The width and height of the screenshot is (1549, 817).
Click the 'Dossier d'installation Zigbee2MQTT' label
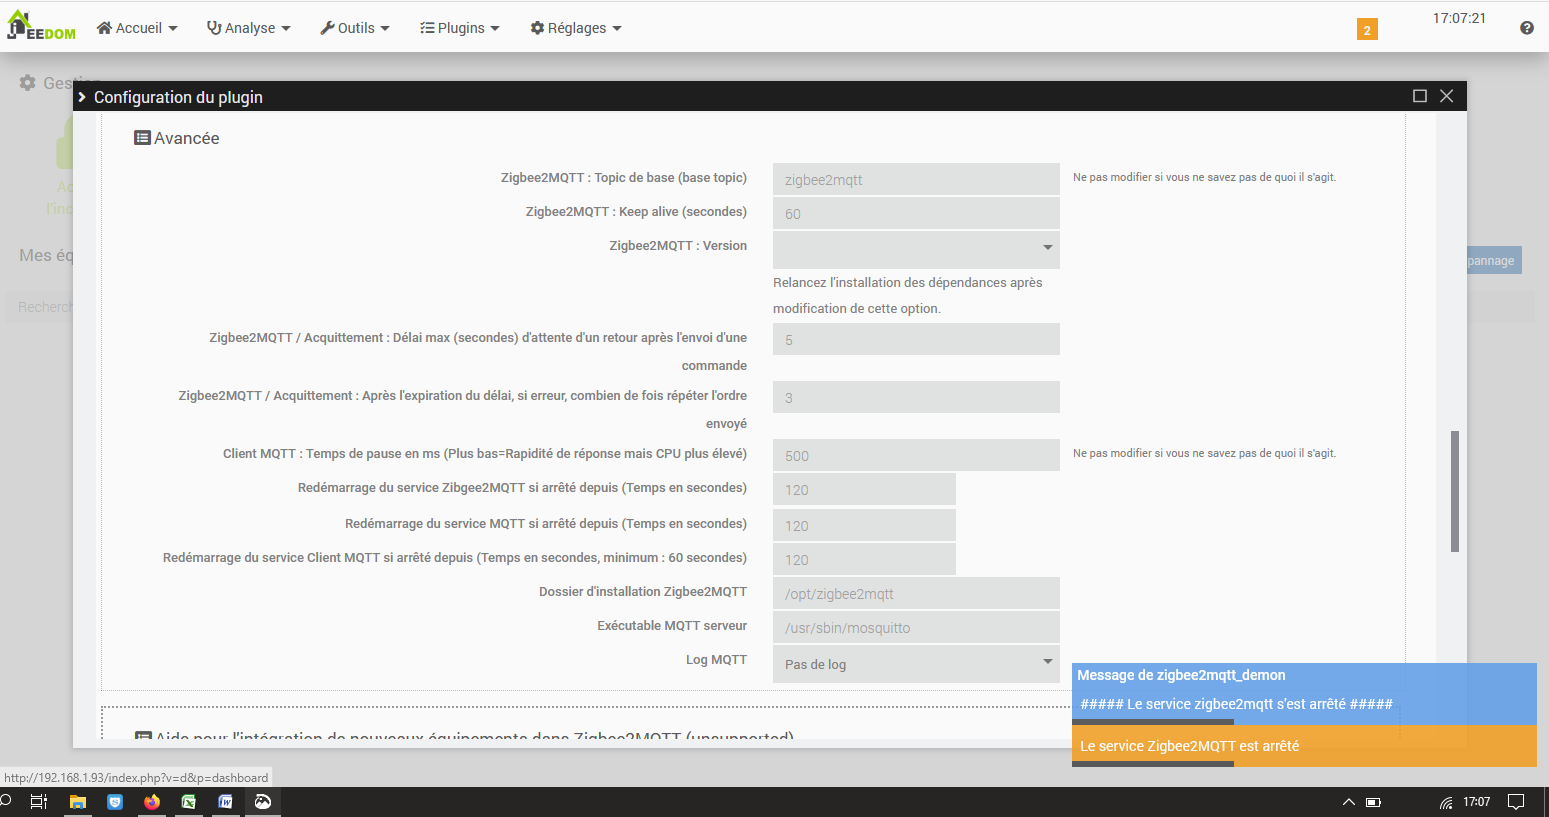643,592
